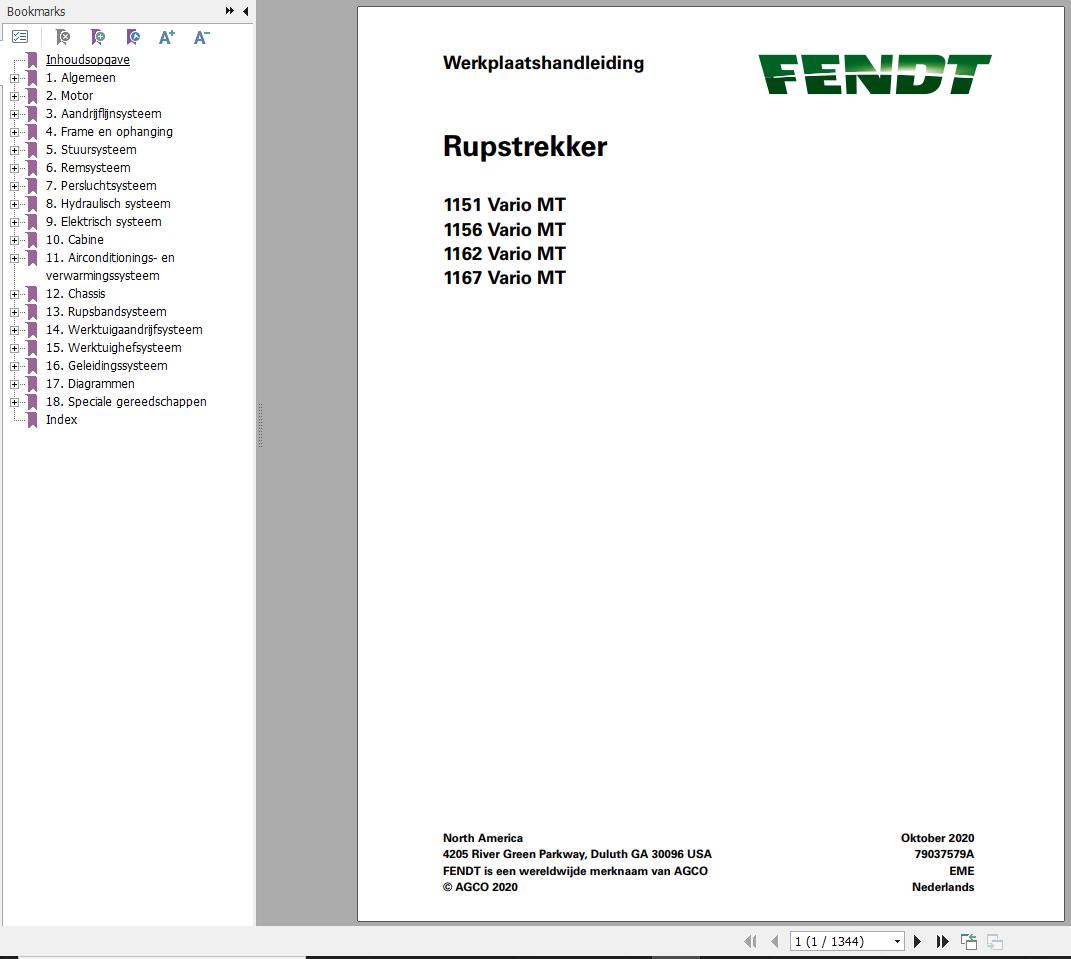Click the Werkplaatshandleiding heading
Viewport: 1071px width, 959px height.
tap(543, 63)
